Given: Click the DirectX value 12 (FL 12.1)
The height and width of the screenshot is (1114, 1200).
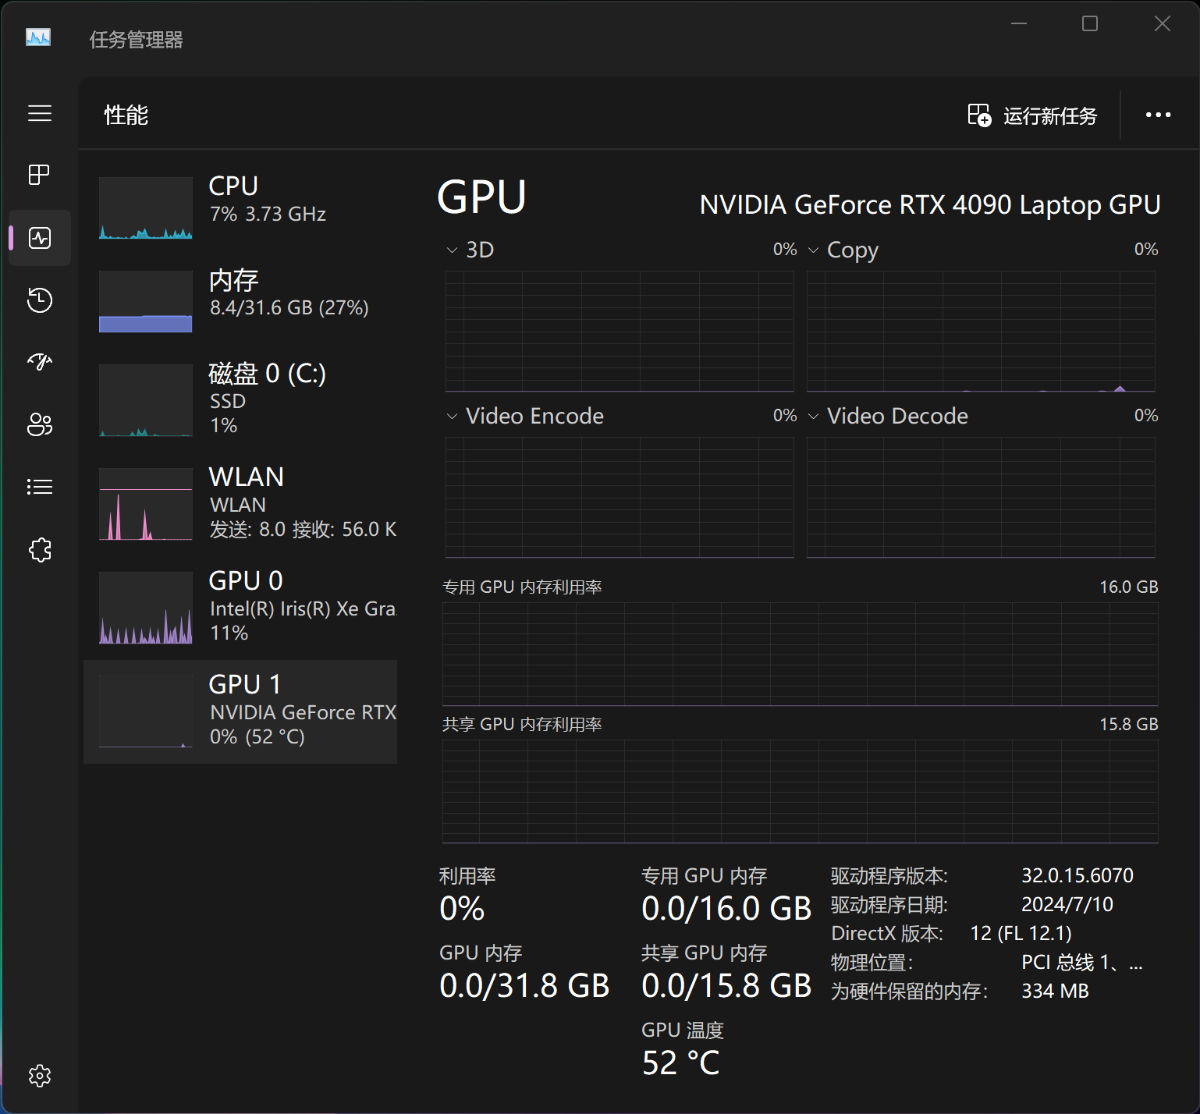Looking at the screenshot, I should [x=1021, y=933].
